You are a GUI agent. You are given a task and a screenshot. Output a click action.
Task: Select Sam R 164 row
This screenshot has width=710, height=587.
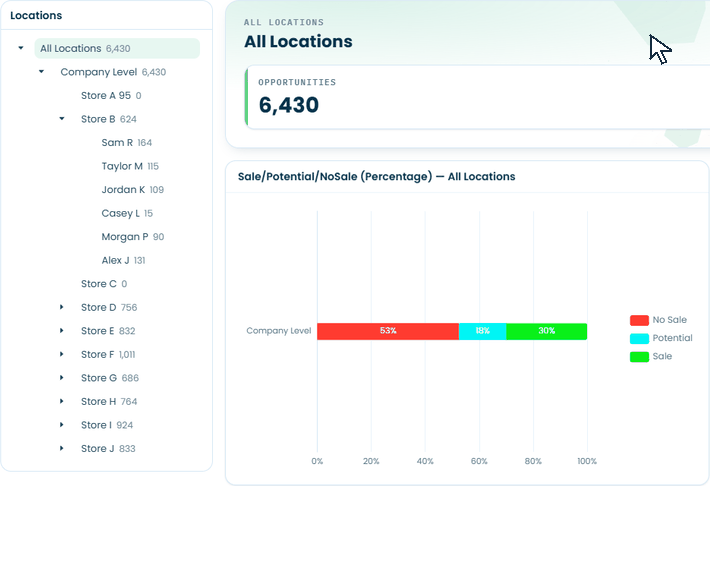pyautogui.click(x=127, y=143)
